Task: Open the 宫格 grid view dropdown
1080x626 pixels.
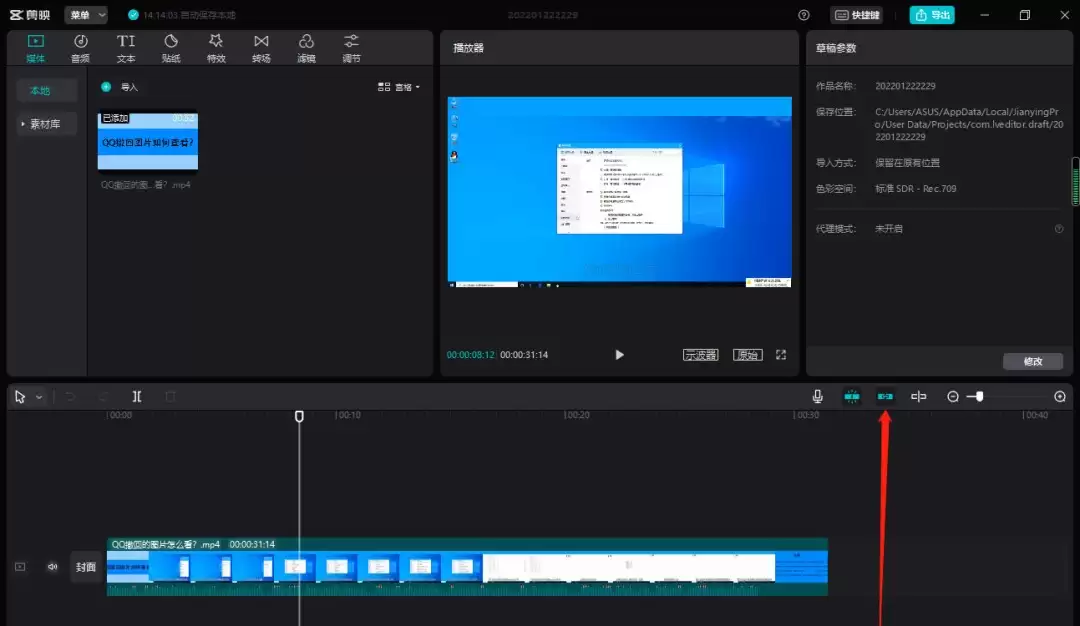Action: (399, 87)
